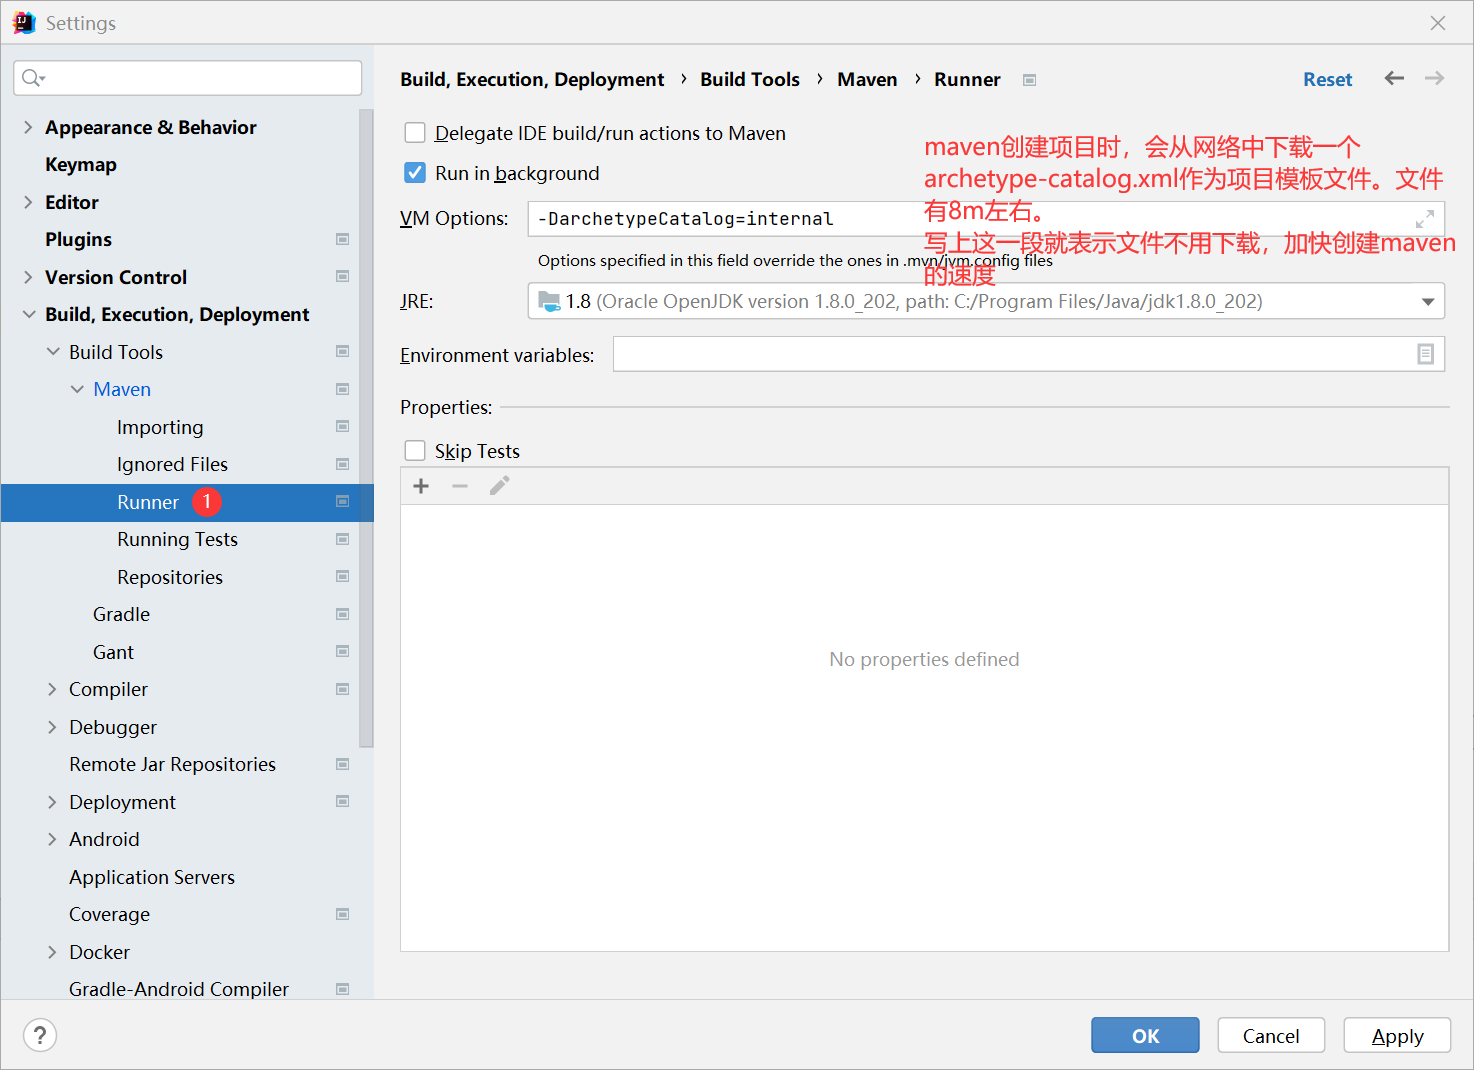Click project settings icon beside Running Tests
The image size is (1474, 1070).
(x=342, y=539)
